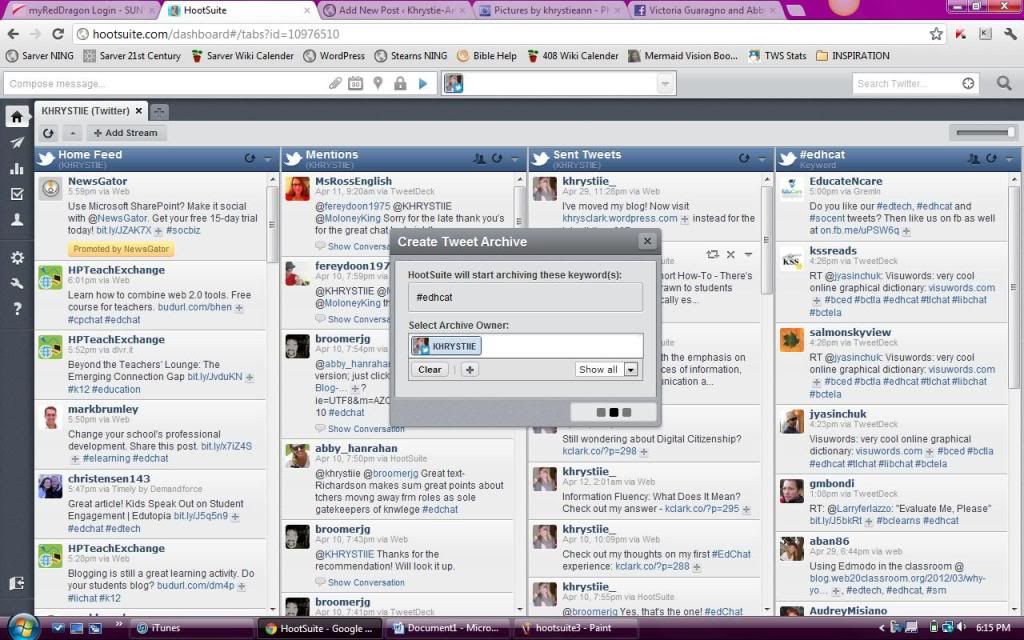Open Assignments checkmark sidebar icon

click(17, 194)
